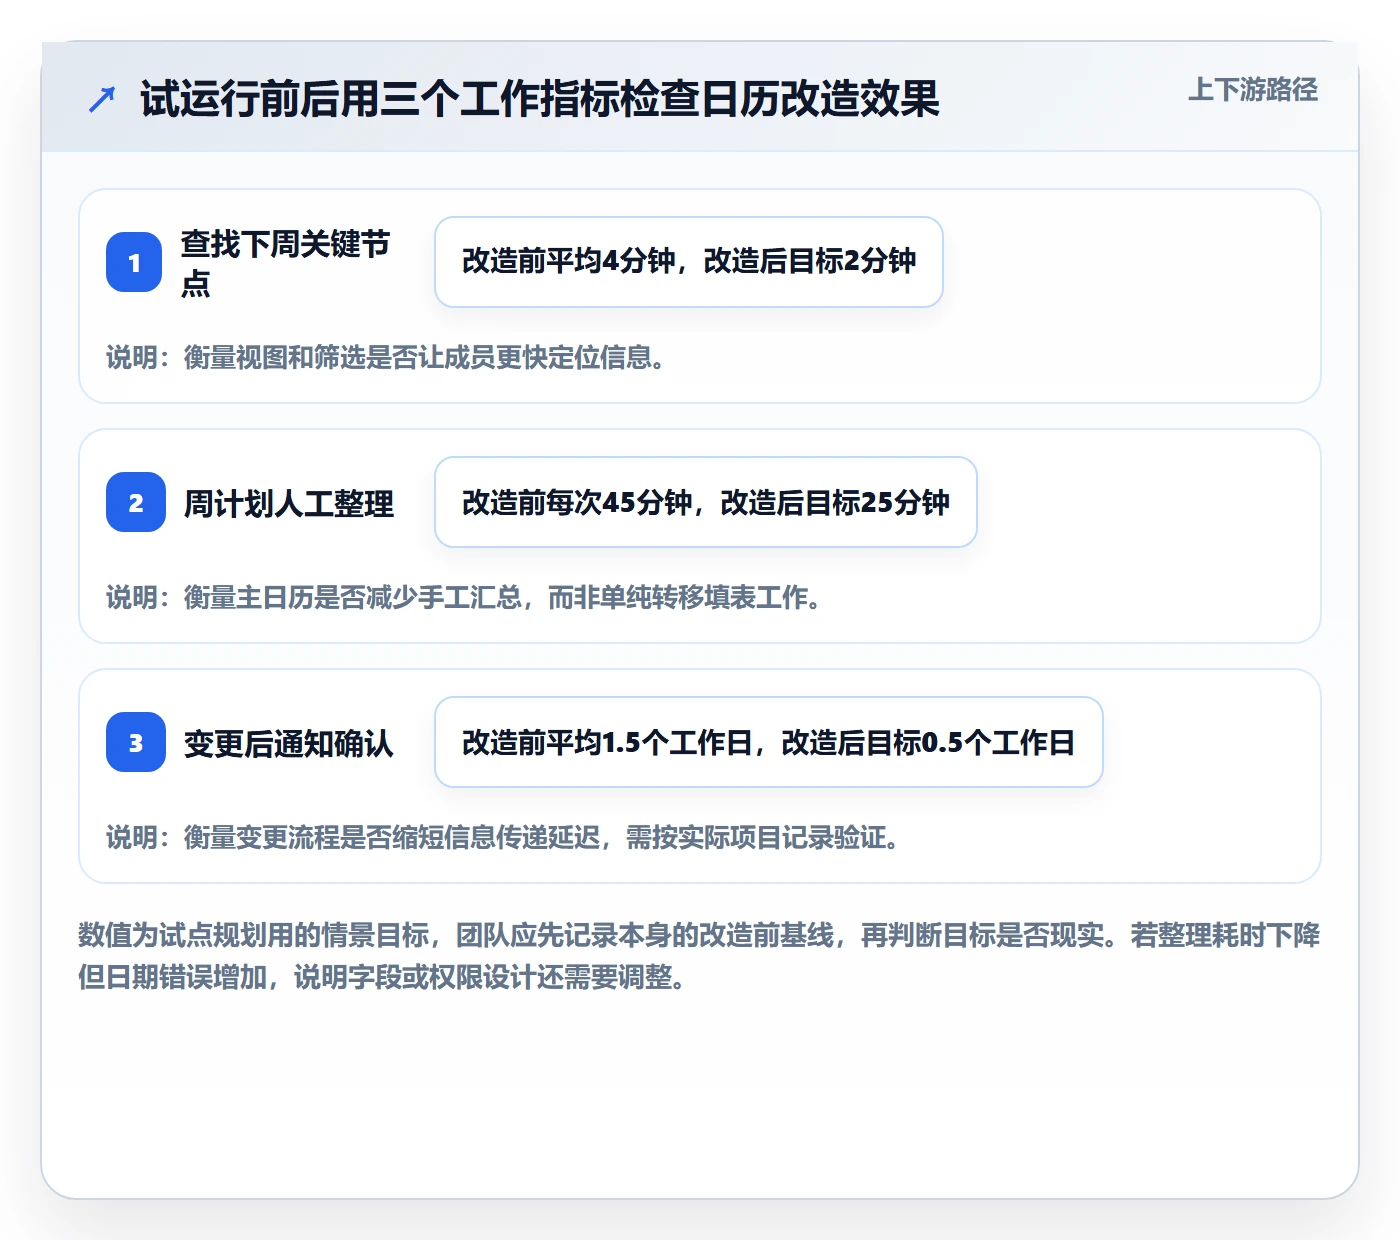Screen dimensions: 1400x1240
Task: Click the 改造前平均4分钟，改造后目标2分钟 value box
Action: 689,262
